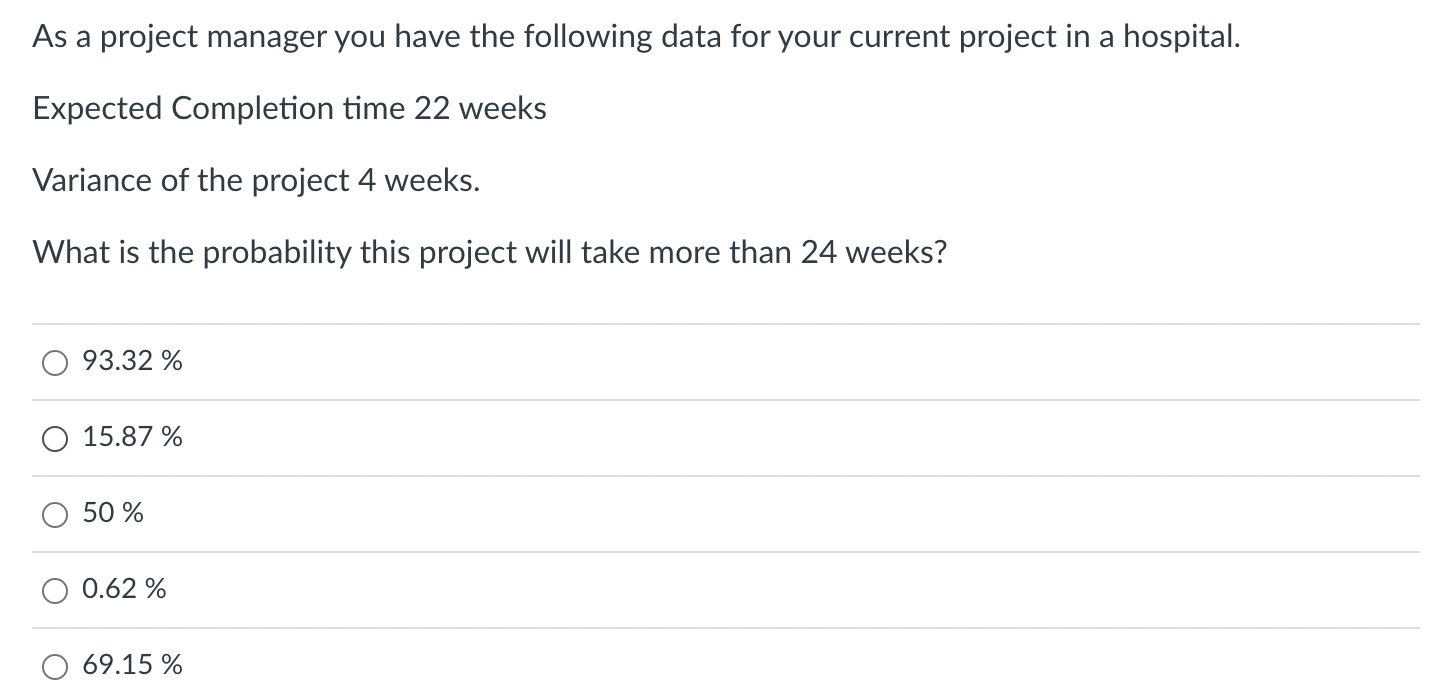Select the 50 % radio button
Viewport: 1440px width, 700px height.
pyautogui.click(x=55, y=514)
